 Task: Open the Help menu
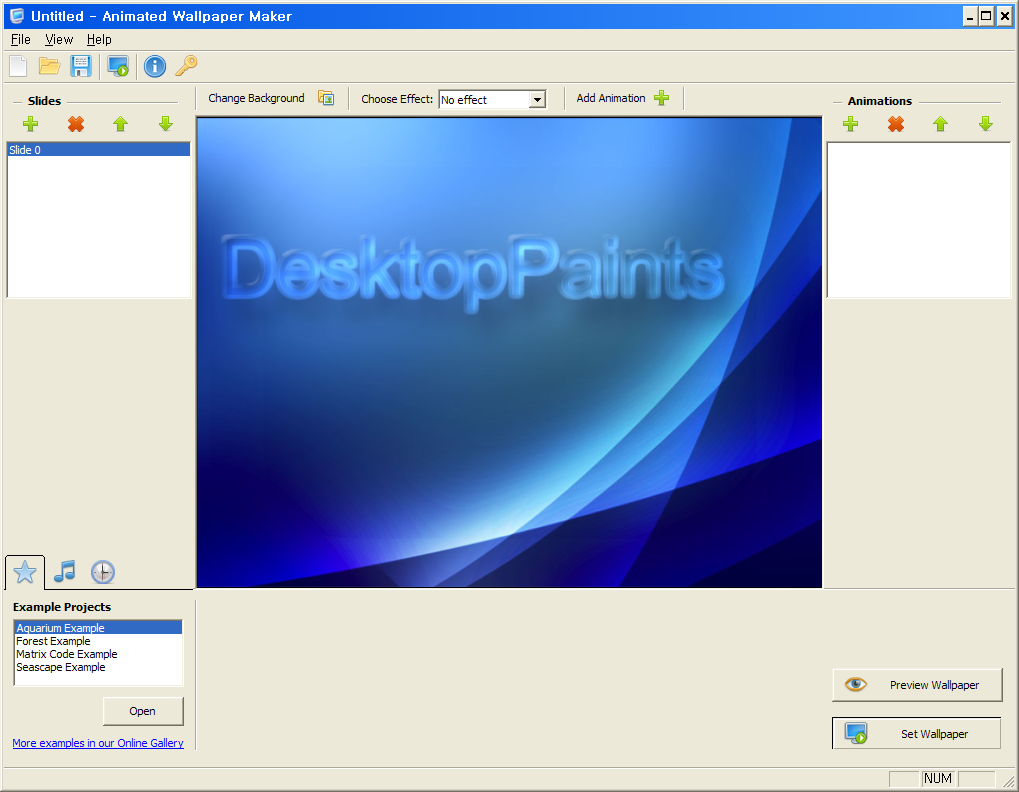(99, 40)
